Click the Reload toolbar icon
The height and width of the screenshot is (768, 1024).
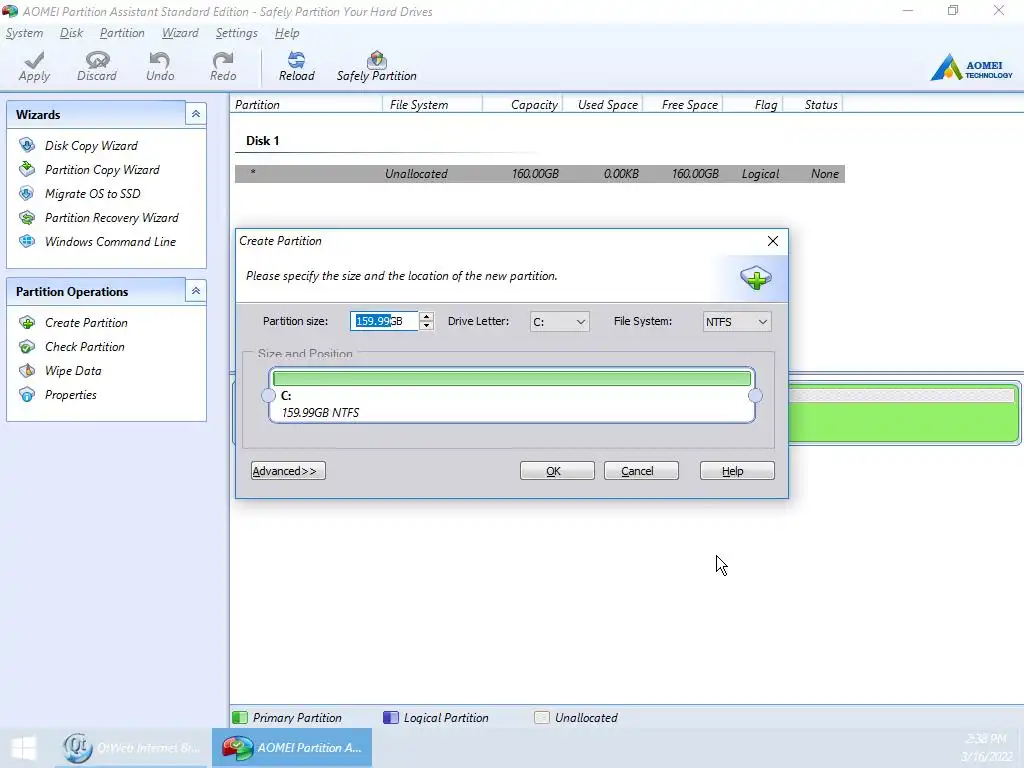[296, 60]
